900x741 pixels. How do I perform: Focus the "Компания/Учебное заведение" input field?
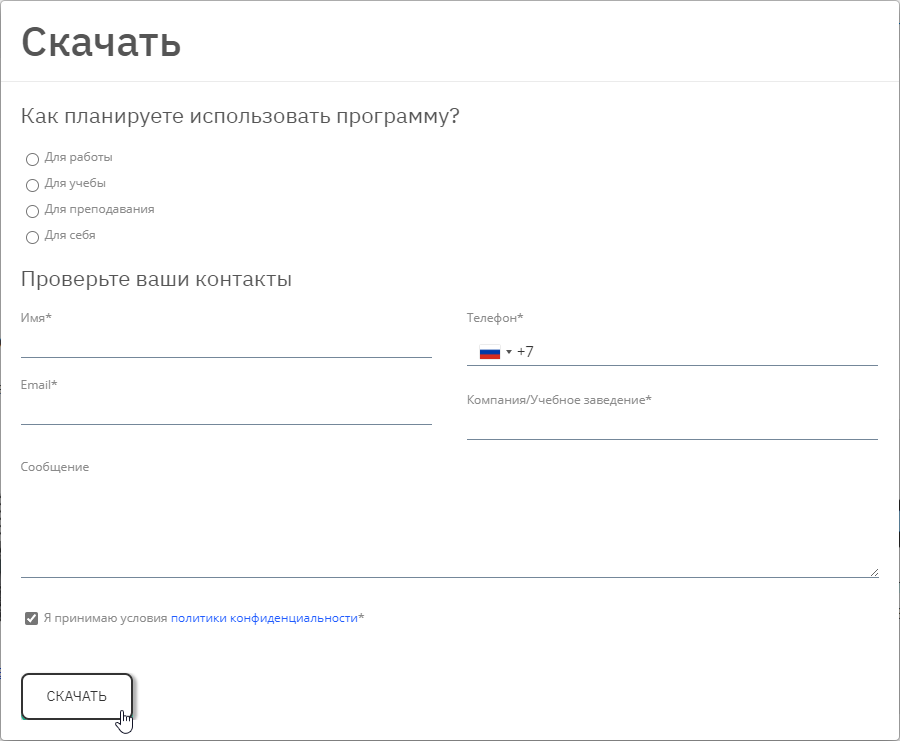tap(672, 427)
